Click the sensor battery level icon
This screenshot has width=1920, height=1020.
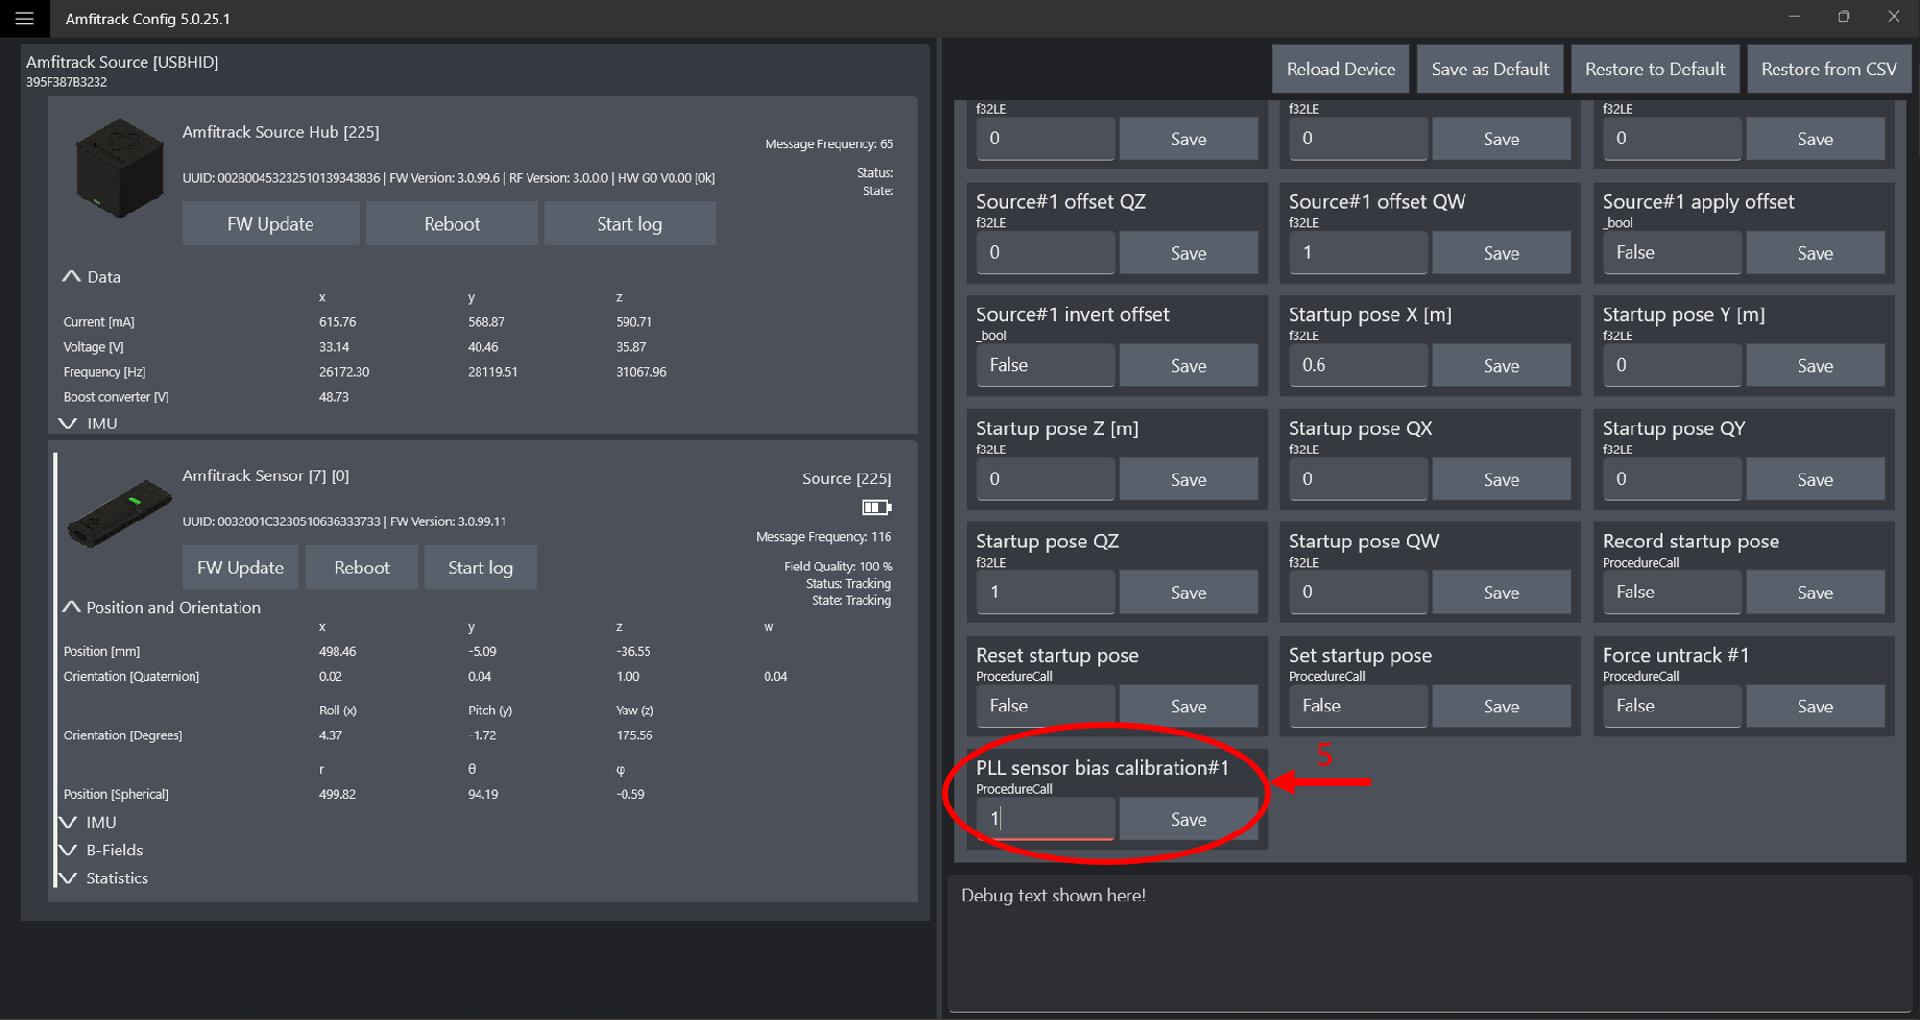[x=876, y=507]
